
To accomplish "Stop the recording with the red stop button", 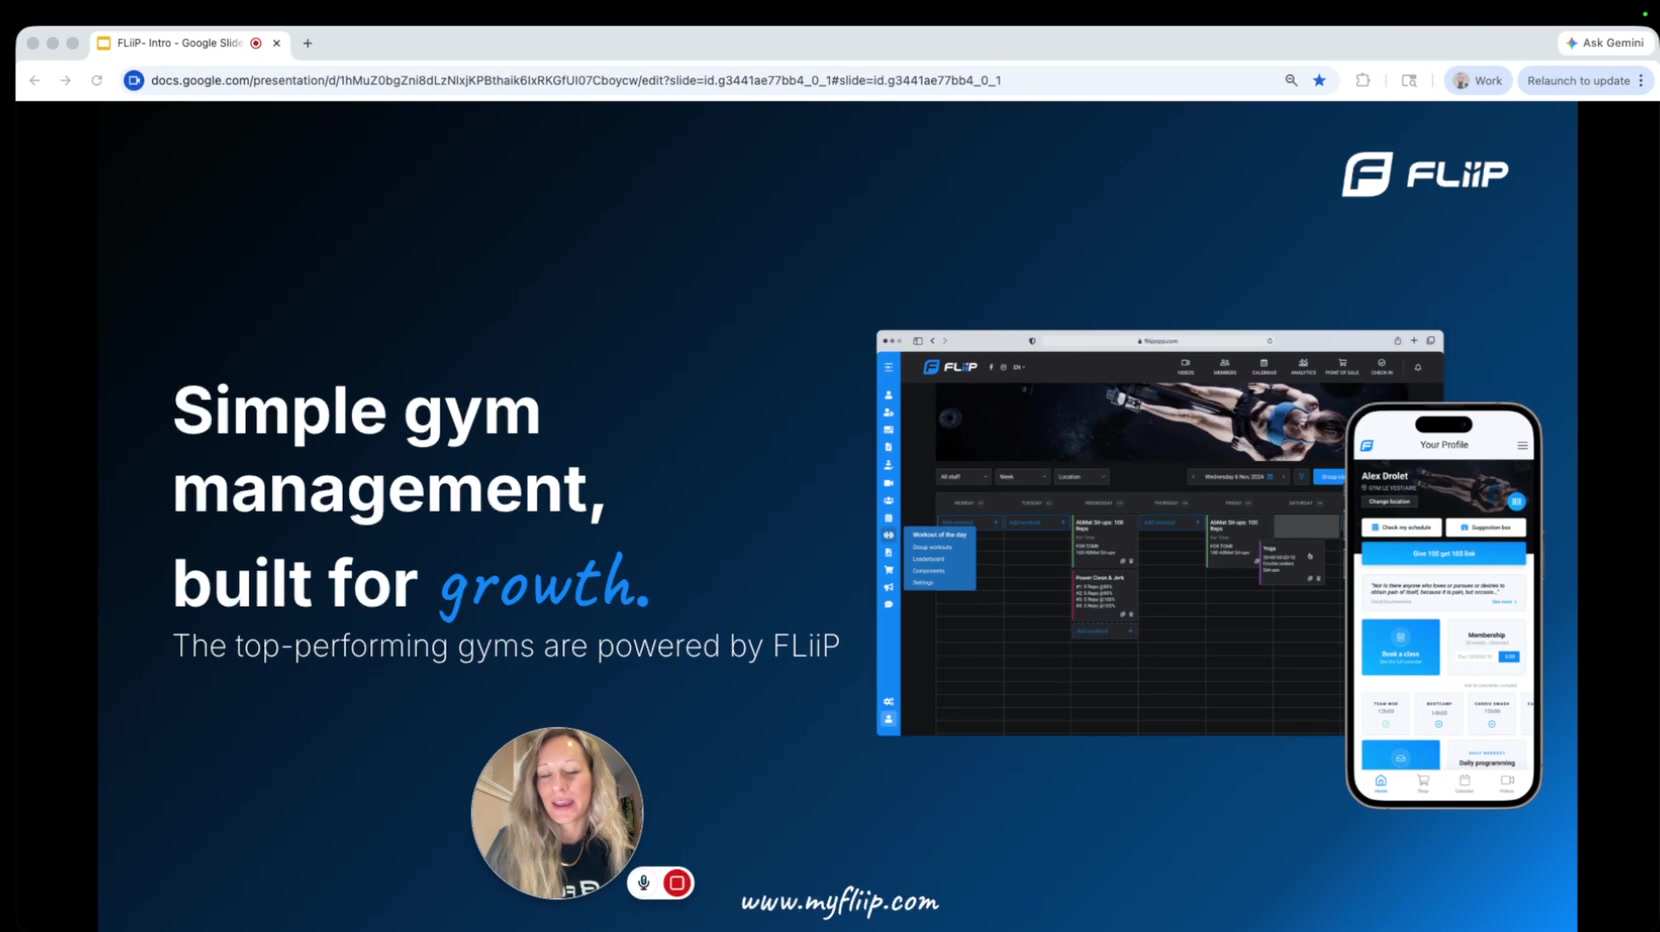I will click(677, 883).
